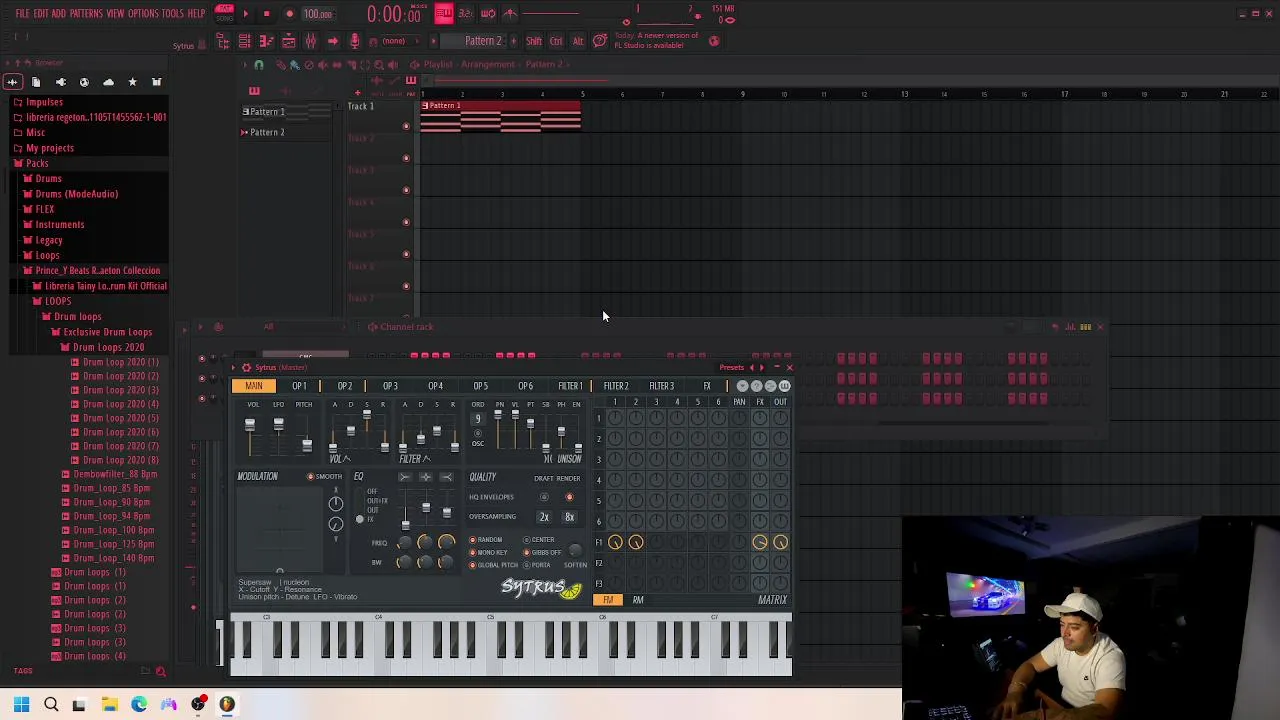Go to previous Sytrus preset arrow
1280x720 pixels.
tap(752, 368)
